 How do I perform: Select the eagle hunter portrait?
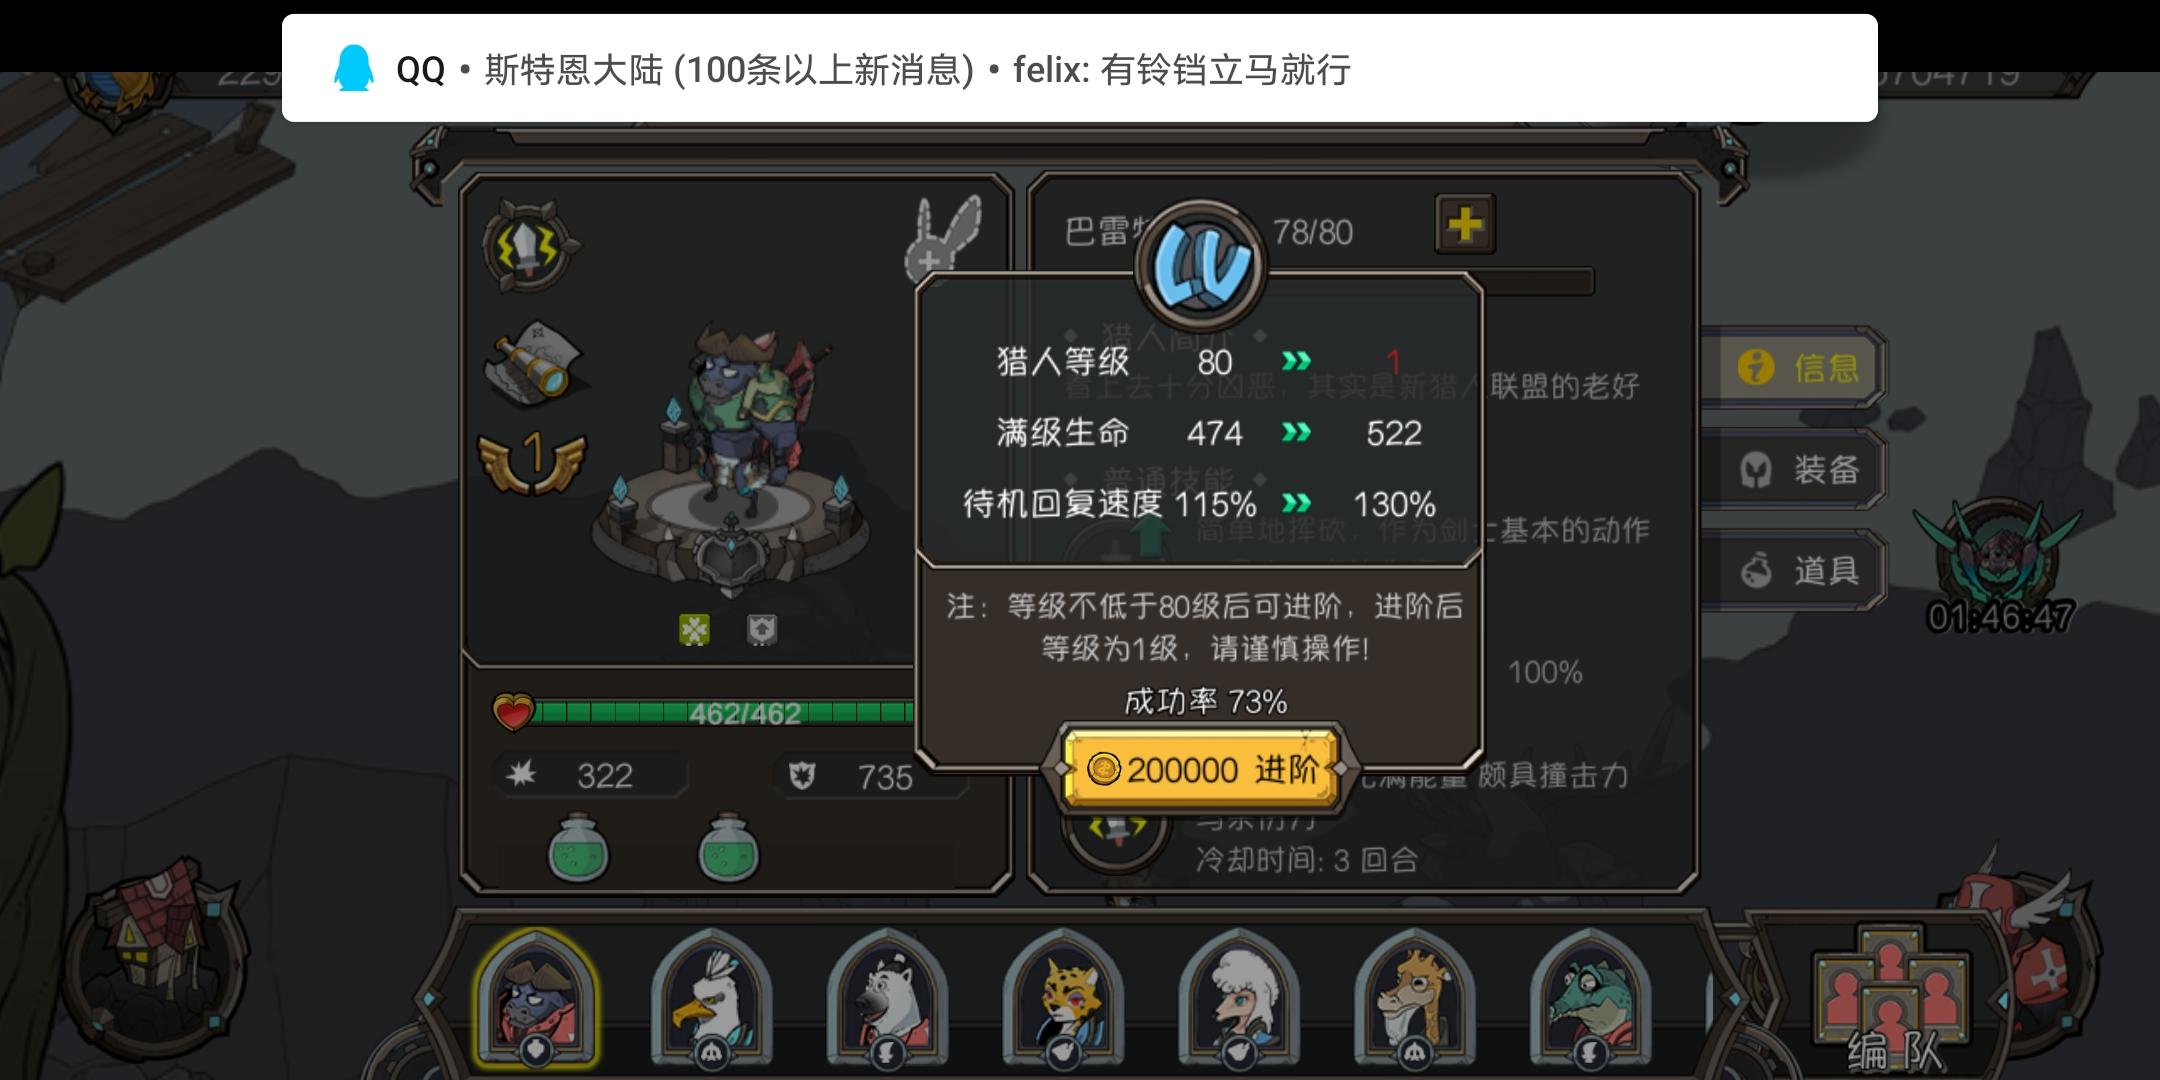(x=711, y=997)
